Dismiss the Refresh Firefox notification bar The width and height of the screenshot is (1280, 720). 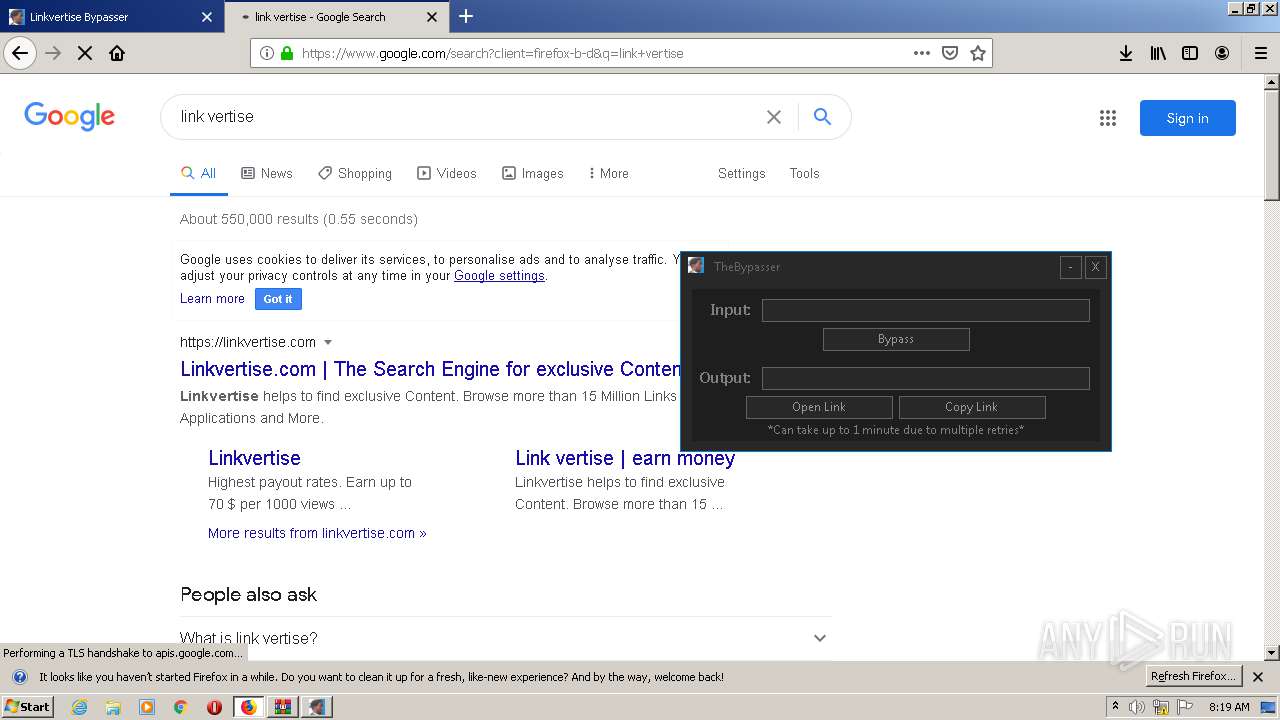1258,677
